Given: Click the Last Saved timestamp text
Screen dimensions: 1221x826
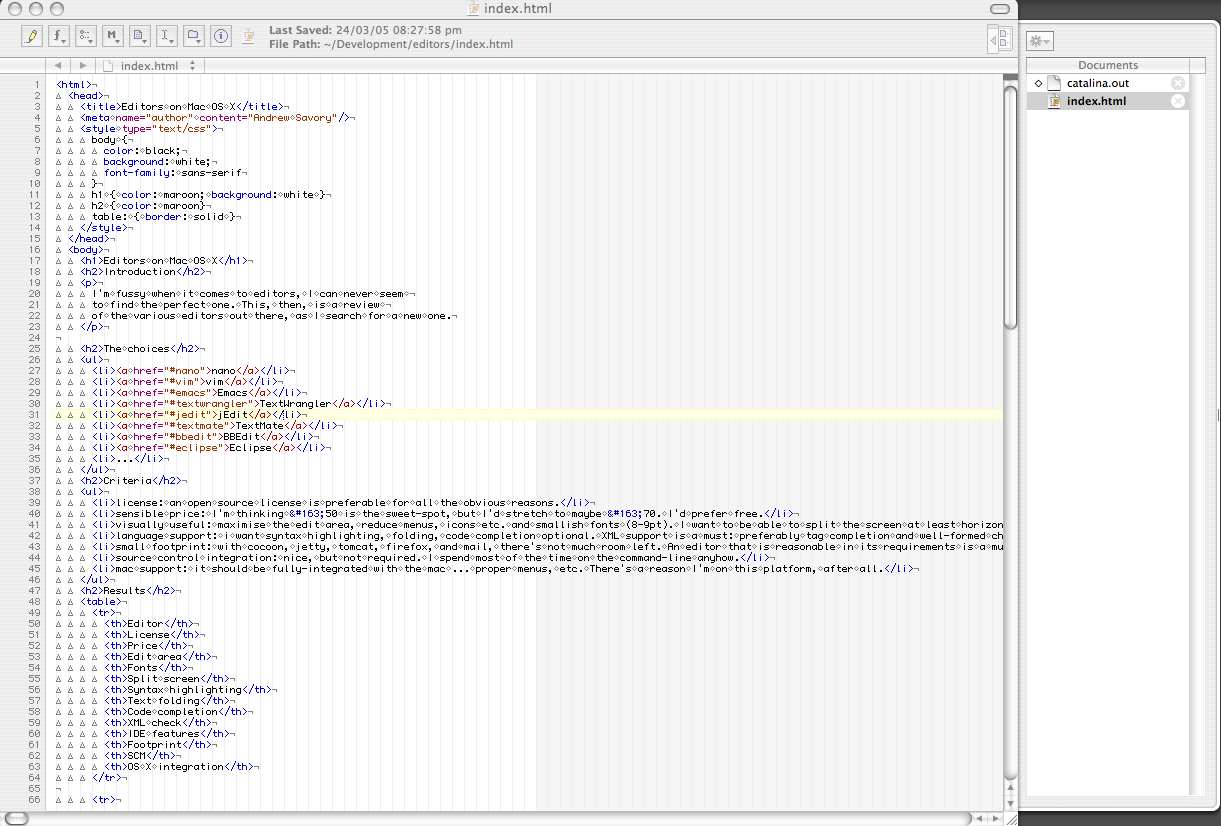Looking at the screenshot, I should coord(366,31).
